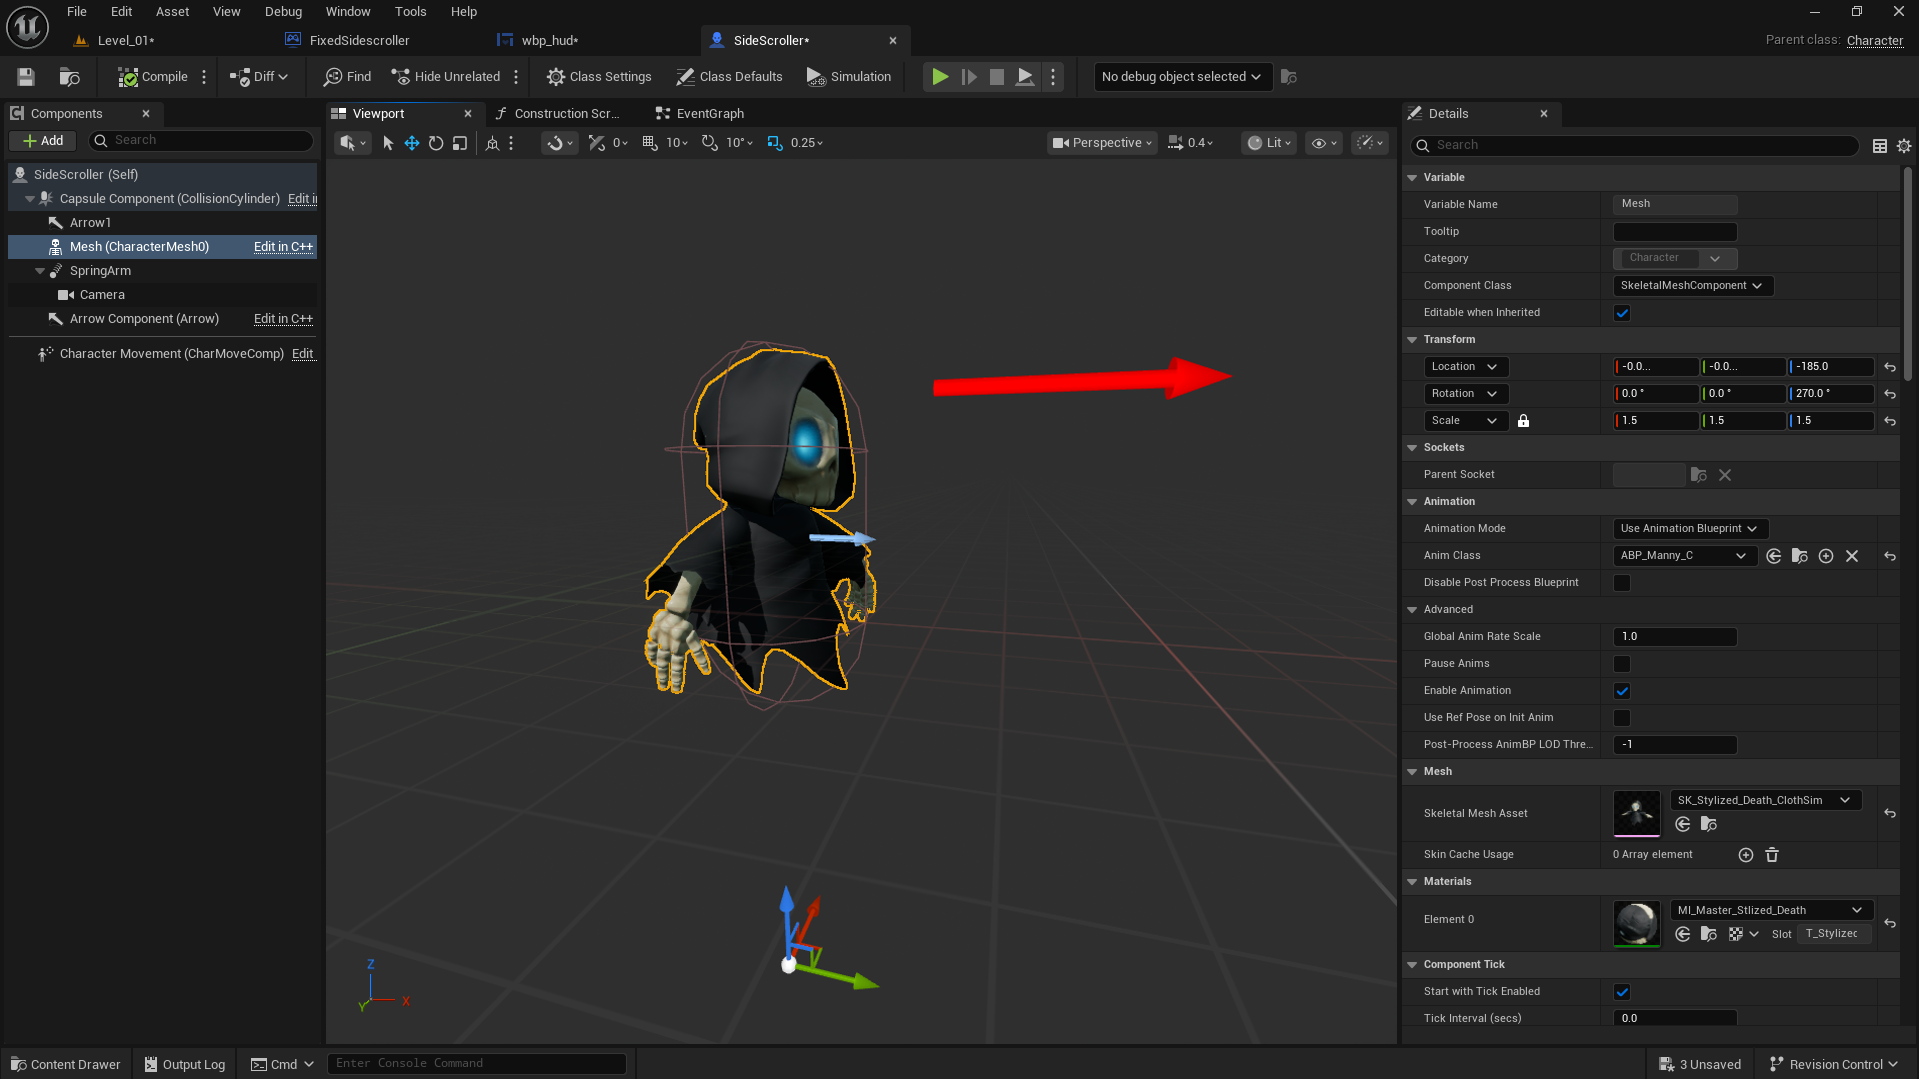The width and height of the screenshot is (1919, 1079).
Task: Toggle the Pause Anims checkbox
Action: coord(1622,664)
